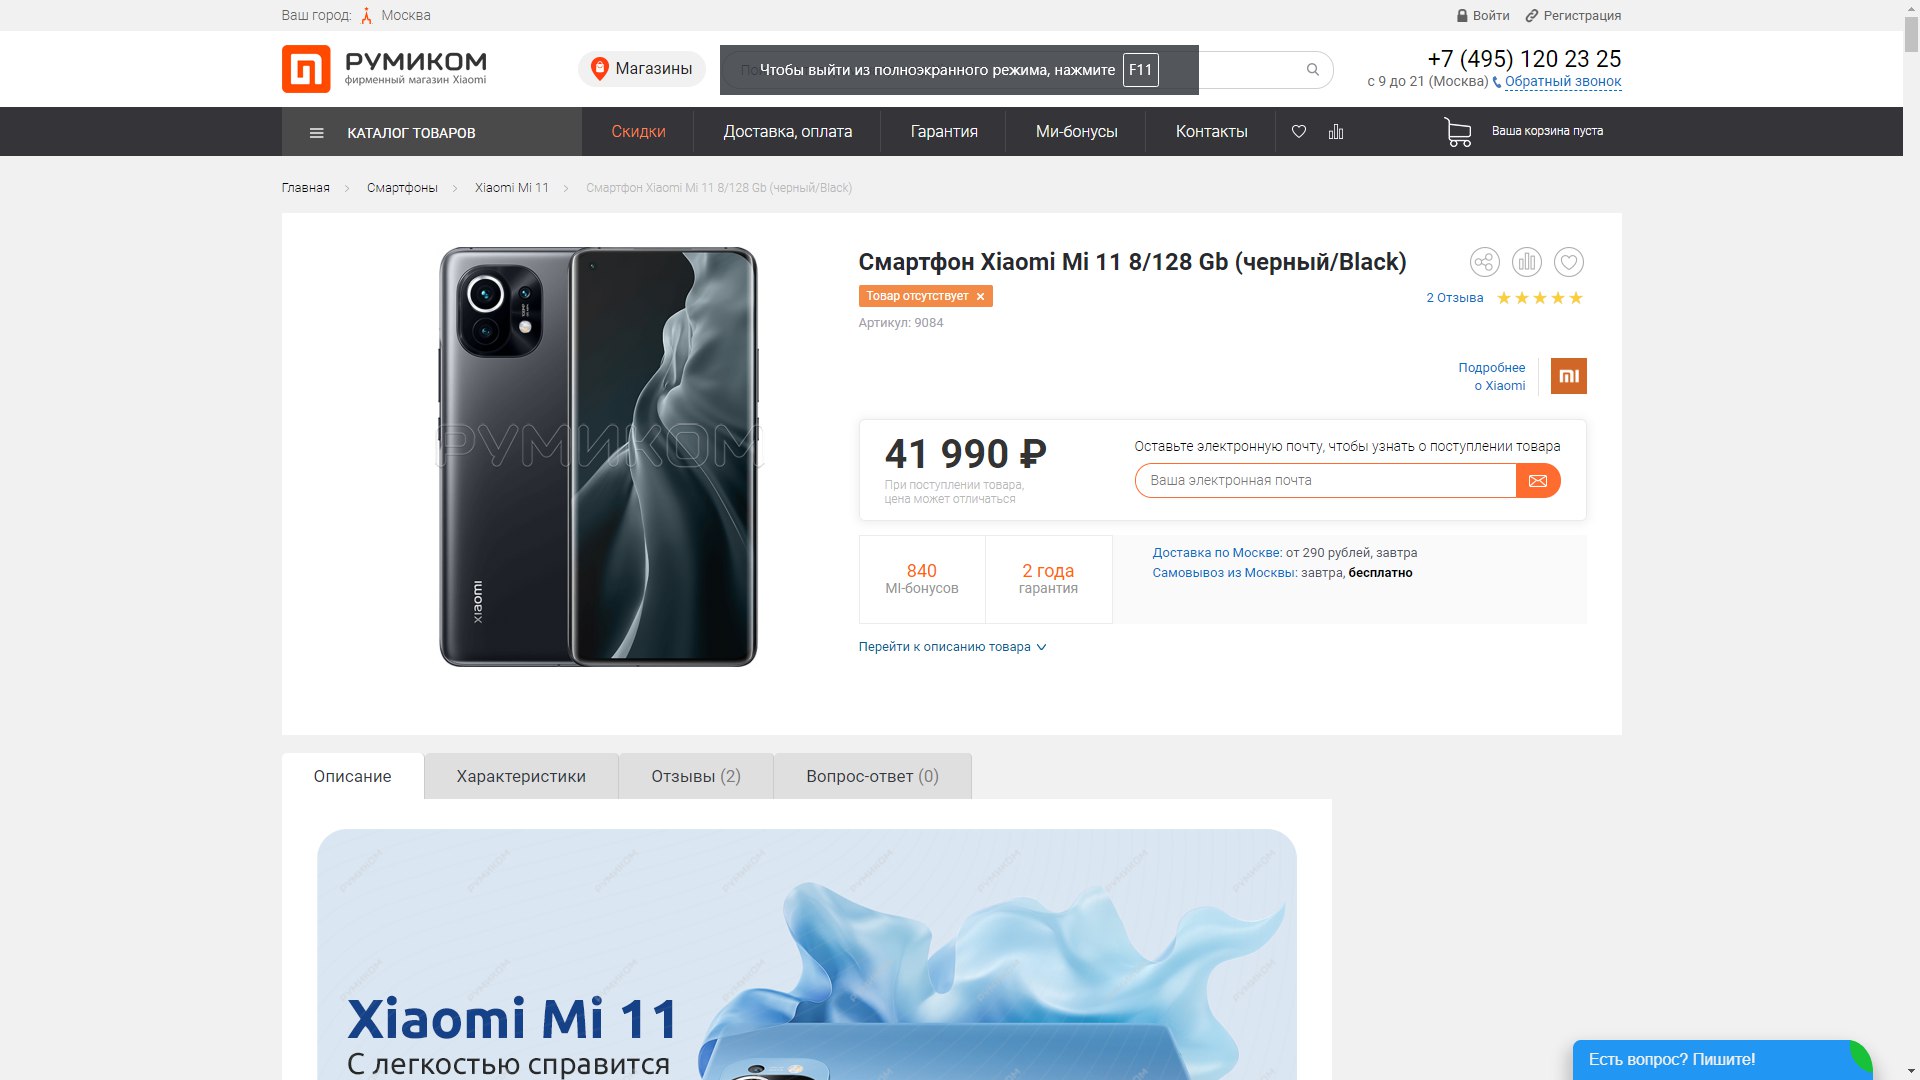Click the five-star rating

tap(1540, 298)
